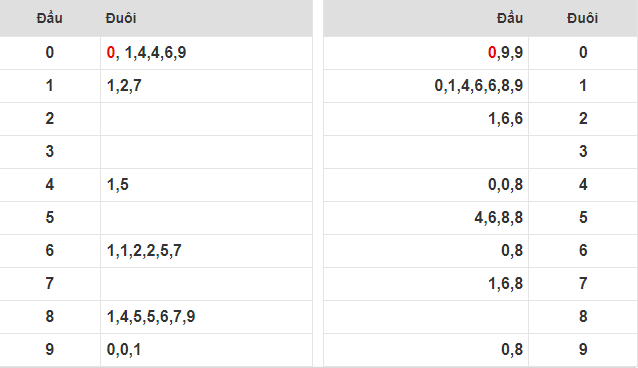Click the left table's Đuôi column header

pyautogui.click(x=121, y=18)
